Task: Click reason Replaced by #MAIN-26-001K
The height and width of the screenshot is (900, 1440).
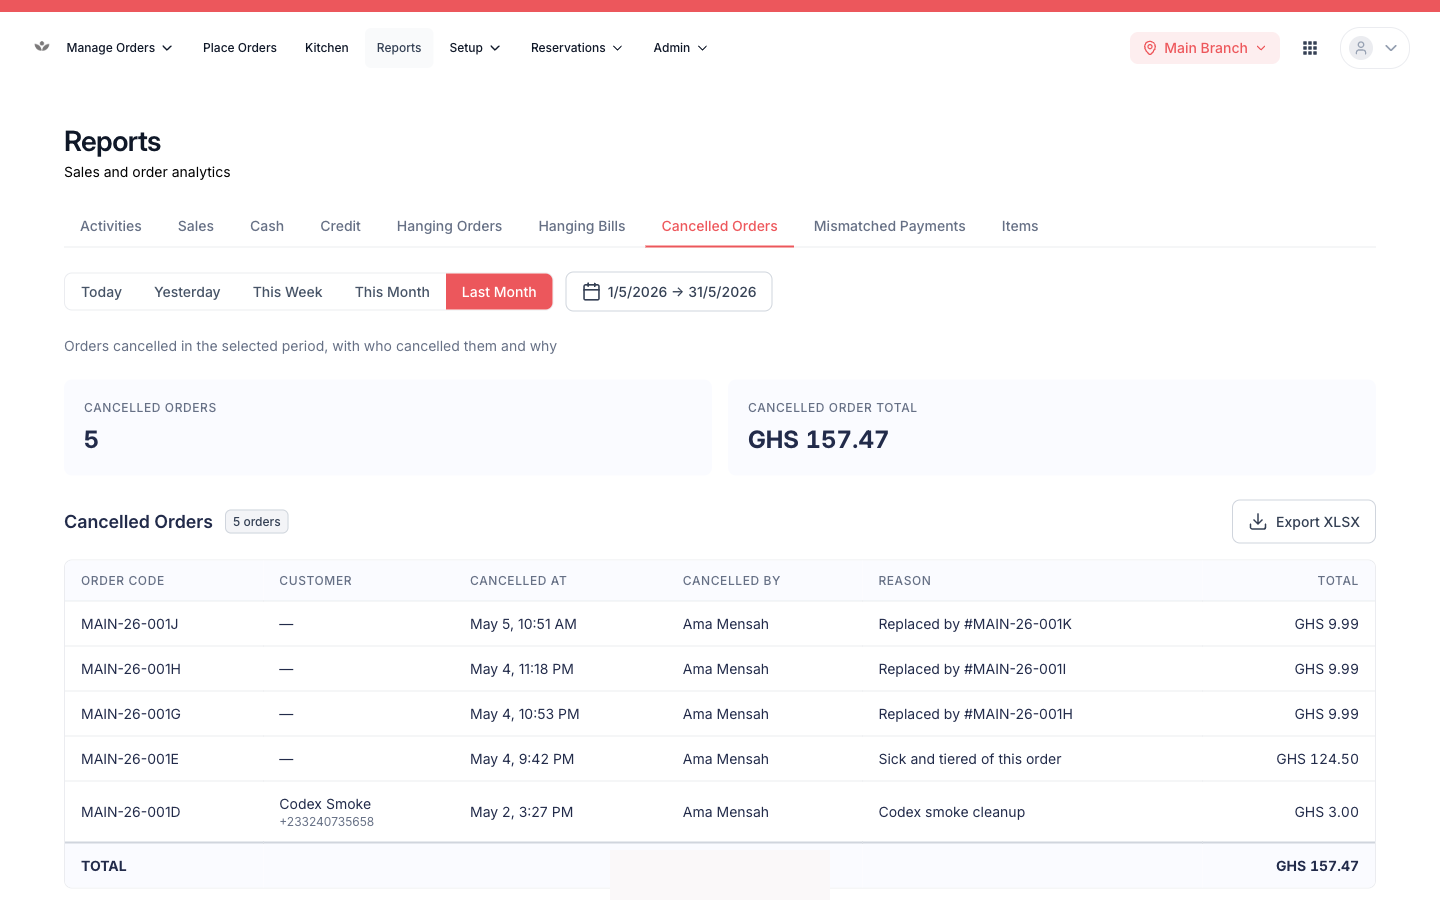Action: pyautogui.click(x=975, y=624)
